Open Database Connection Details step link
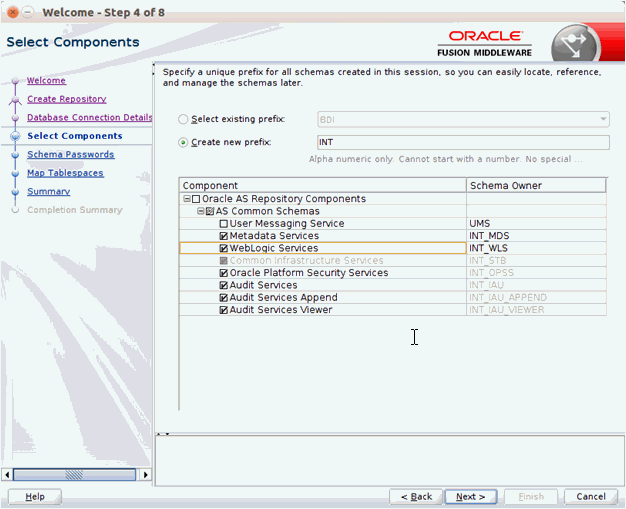 pyautogui.click(x=89, y=117)
